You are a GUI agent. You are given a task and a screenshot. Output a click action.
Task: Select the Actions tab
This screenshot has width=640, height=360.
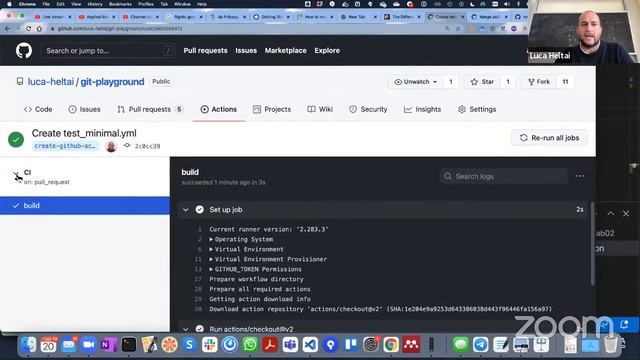(219, 109)
